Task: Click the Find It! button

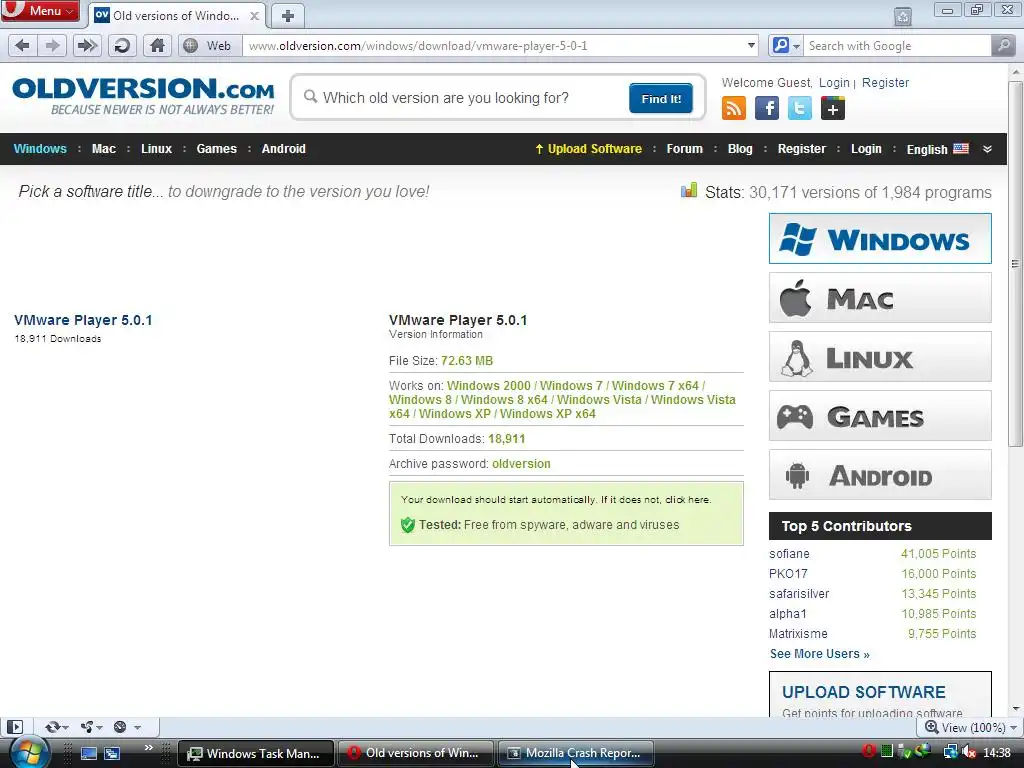Action: click(x=661, y=99)
